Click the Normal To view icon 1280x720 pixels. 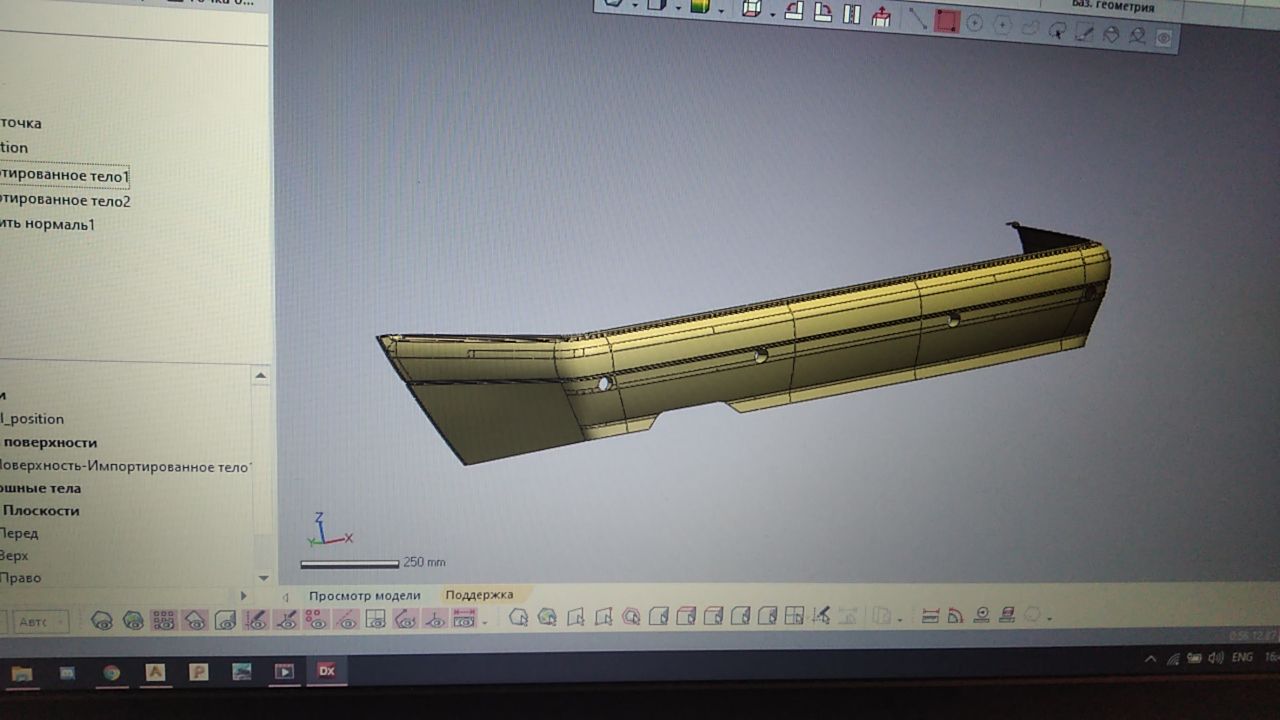coord(882,16)
